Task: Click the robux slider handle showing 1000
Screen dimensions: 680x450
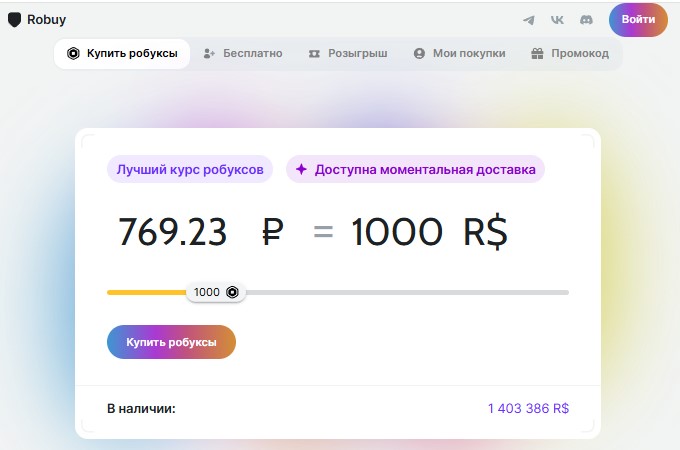Action: pyautogui.click(x=216, y=292)
